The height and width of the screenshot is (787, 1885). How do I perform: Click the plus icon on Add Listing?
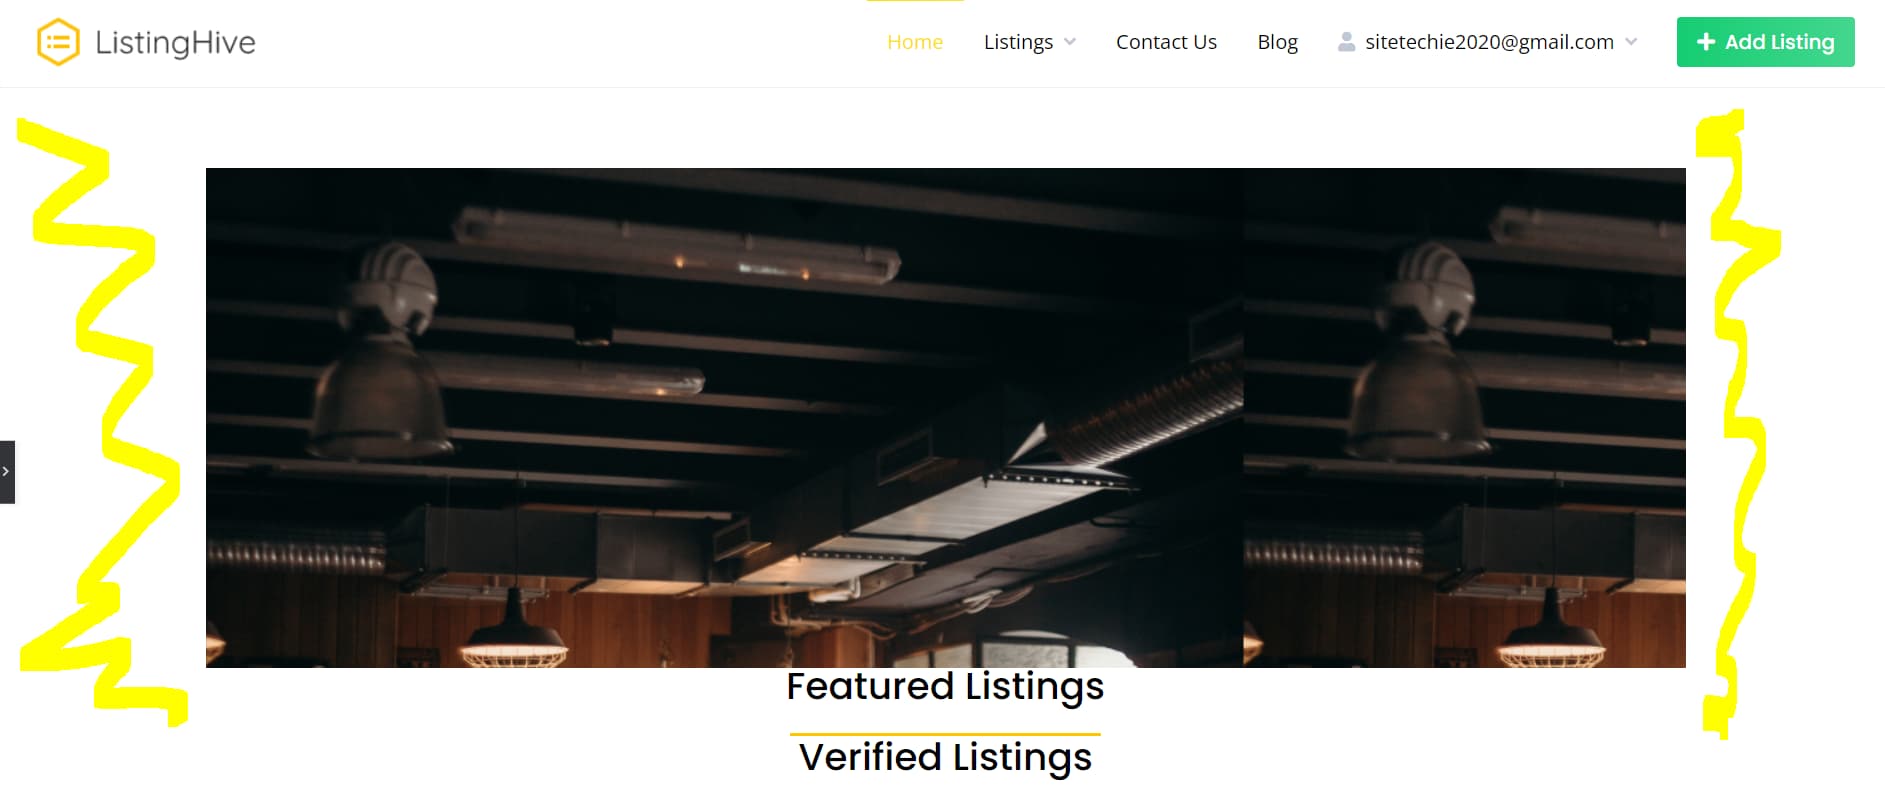point(1706,42)
